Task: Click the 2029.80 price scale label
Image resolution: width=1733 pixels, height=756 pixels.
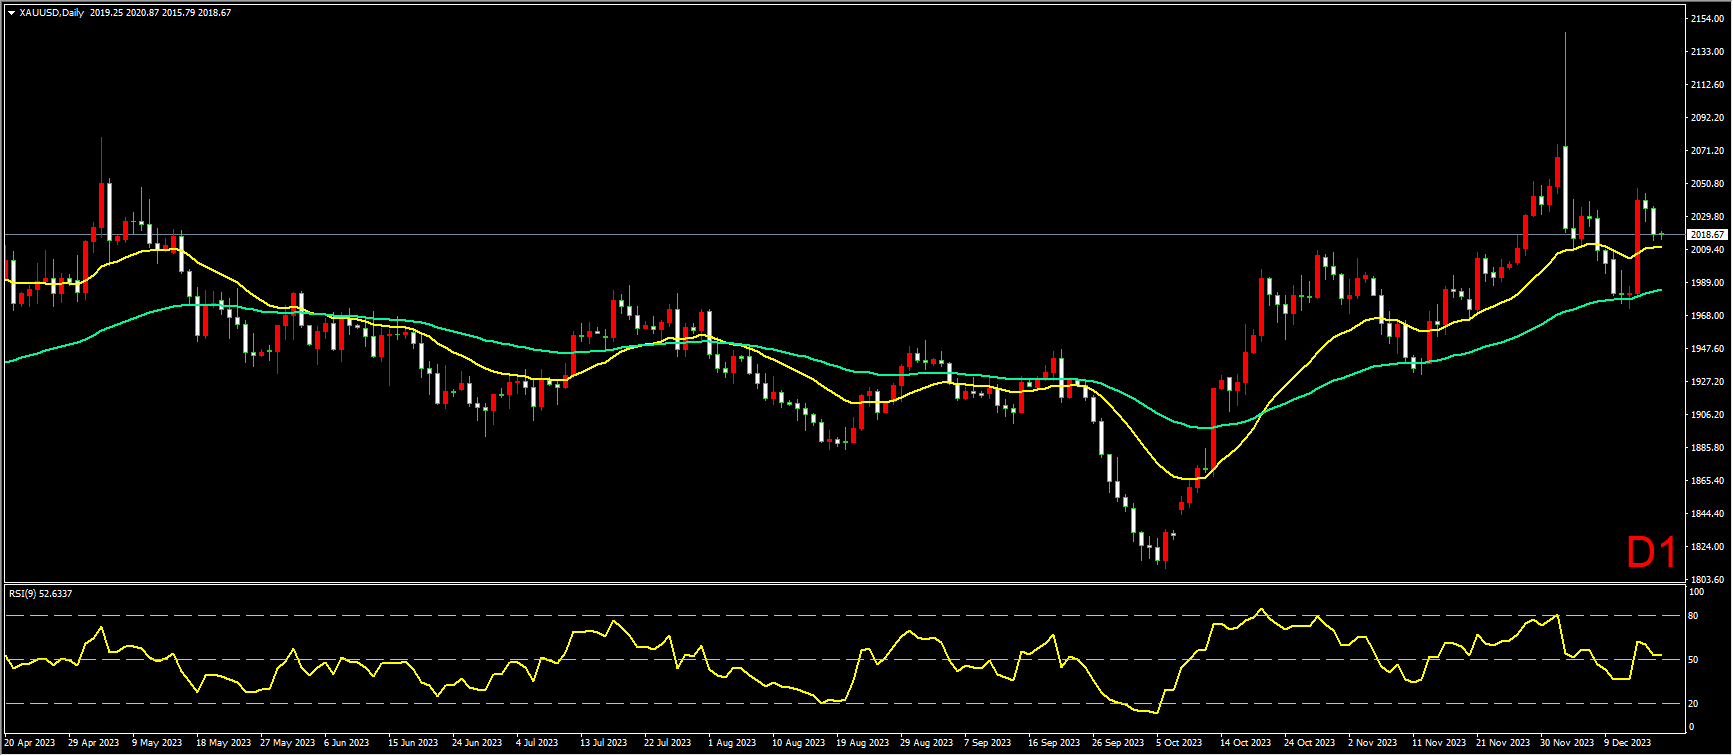Action: coord(1708,217)
